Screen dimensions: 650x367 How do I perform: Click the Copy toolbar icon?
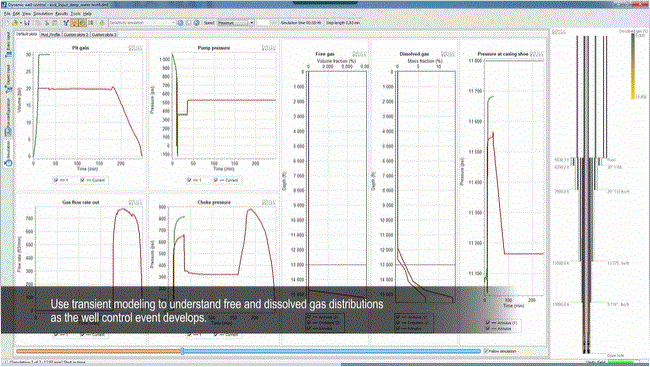tap(39, 23)
